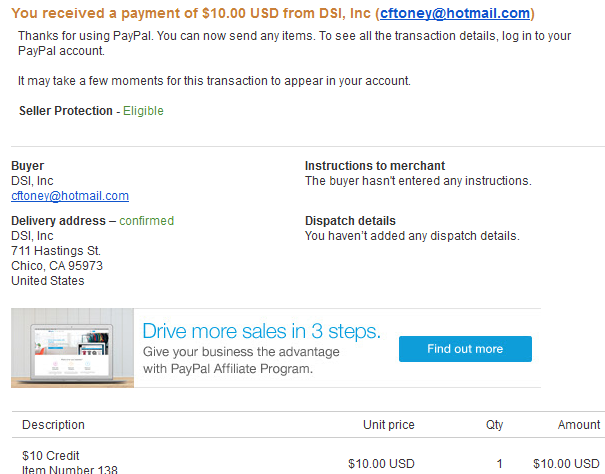Click the Instructions to merchant heading
Viewport: 605px width, 474px height.
pyautogui.click(x=375, y=166)
